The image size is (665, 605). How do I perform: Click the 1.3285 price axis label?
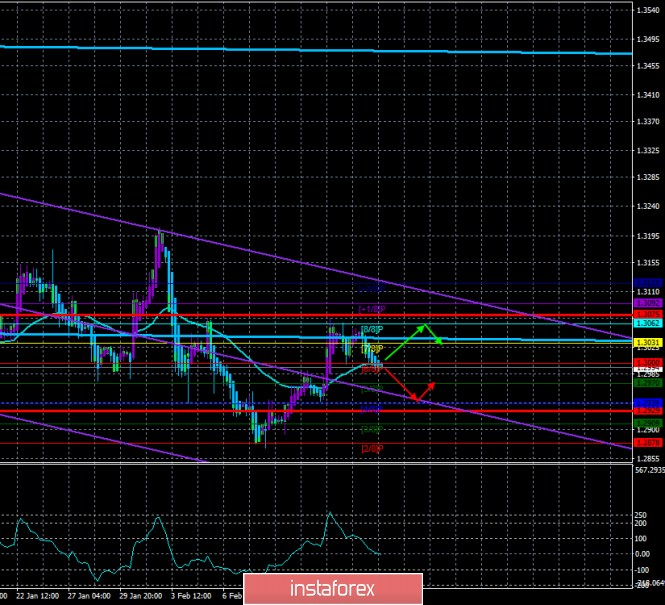648,177
